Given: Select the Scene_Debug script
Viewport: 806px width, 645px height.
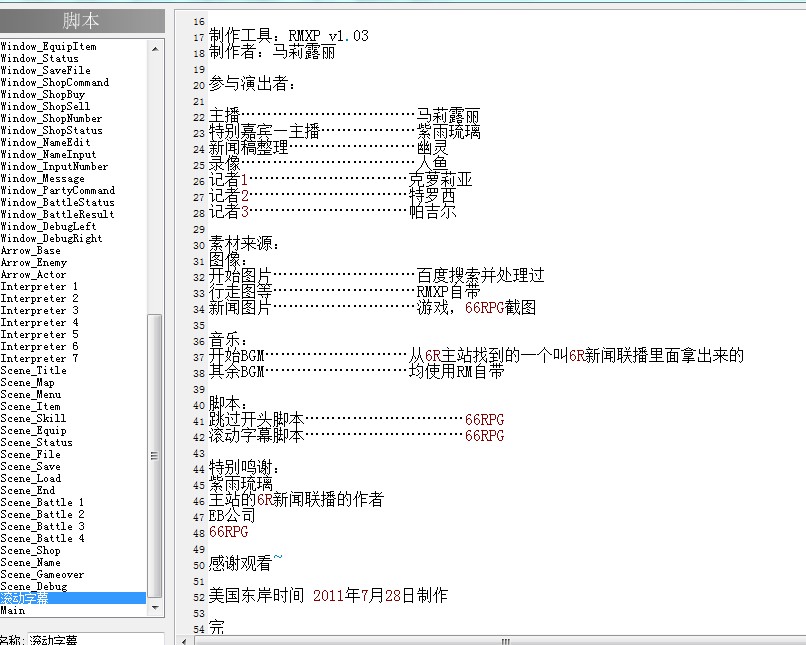Looking at the screenshot, I should [x=34, y=586].
